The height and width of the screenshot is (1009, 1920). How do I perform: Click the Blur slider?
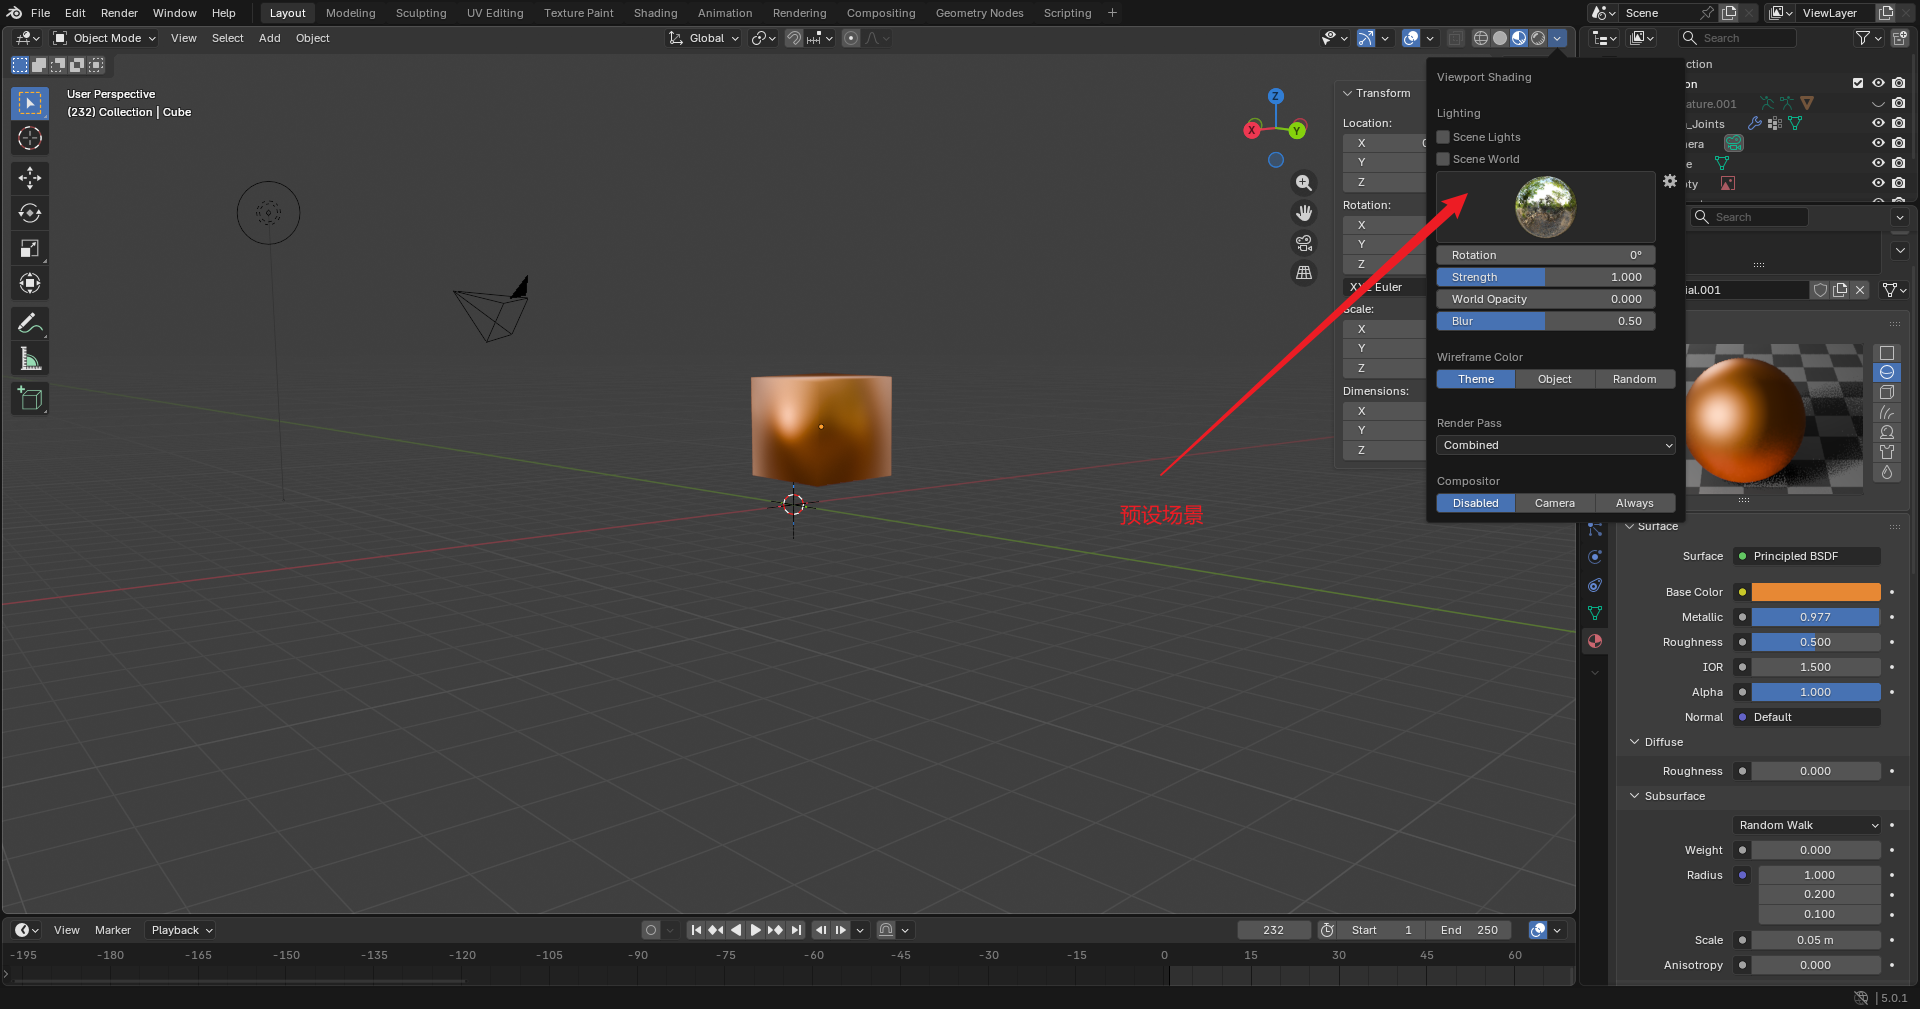(x=1546, y=321)
